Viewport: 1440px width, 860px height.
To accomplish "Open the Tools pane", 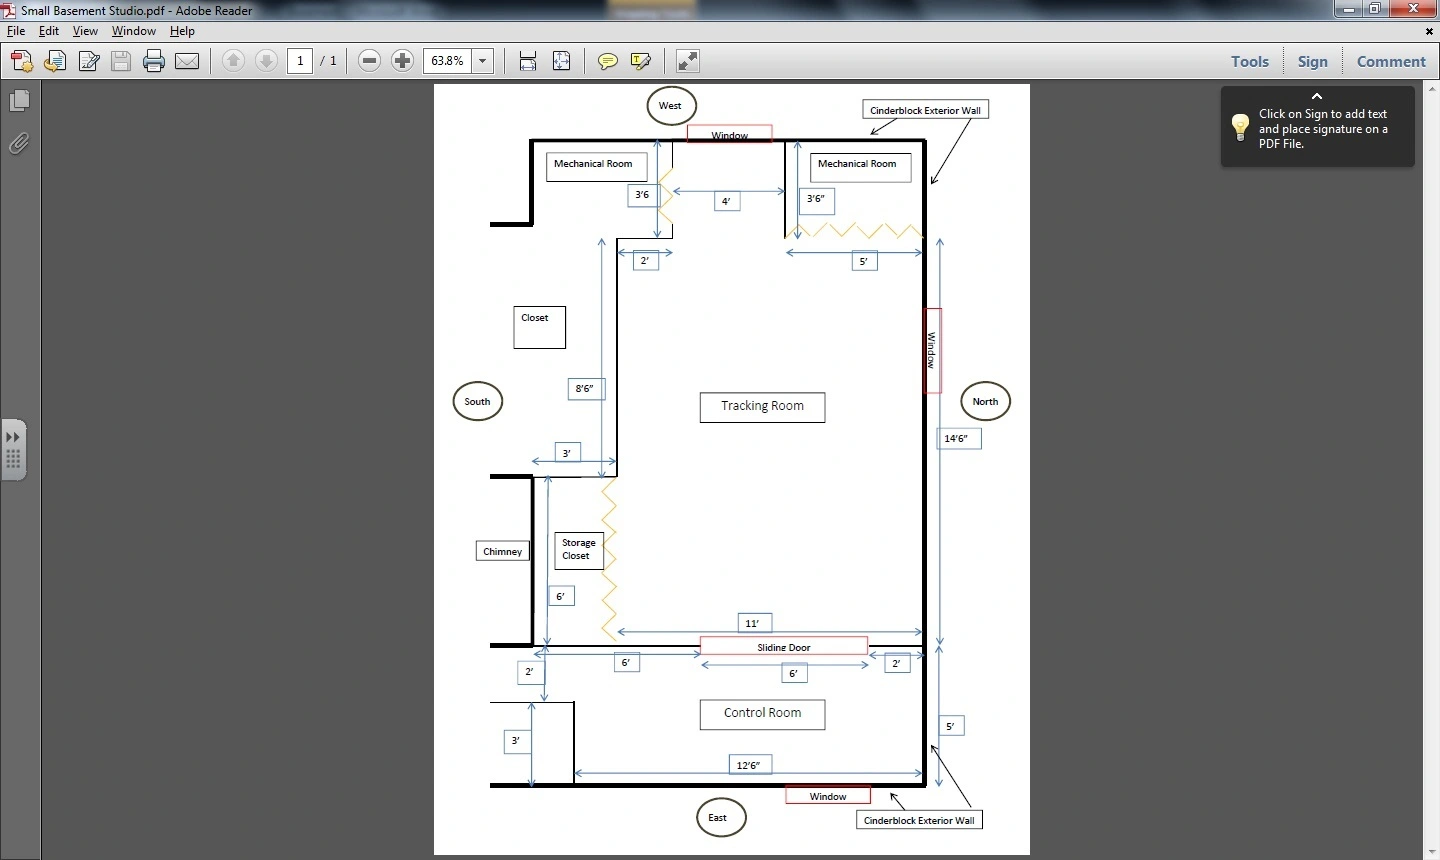I will [x=1249, y=61].
